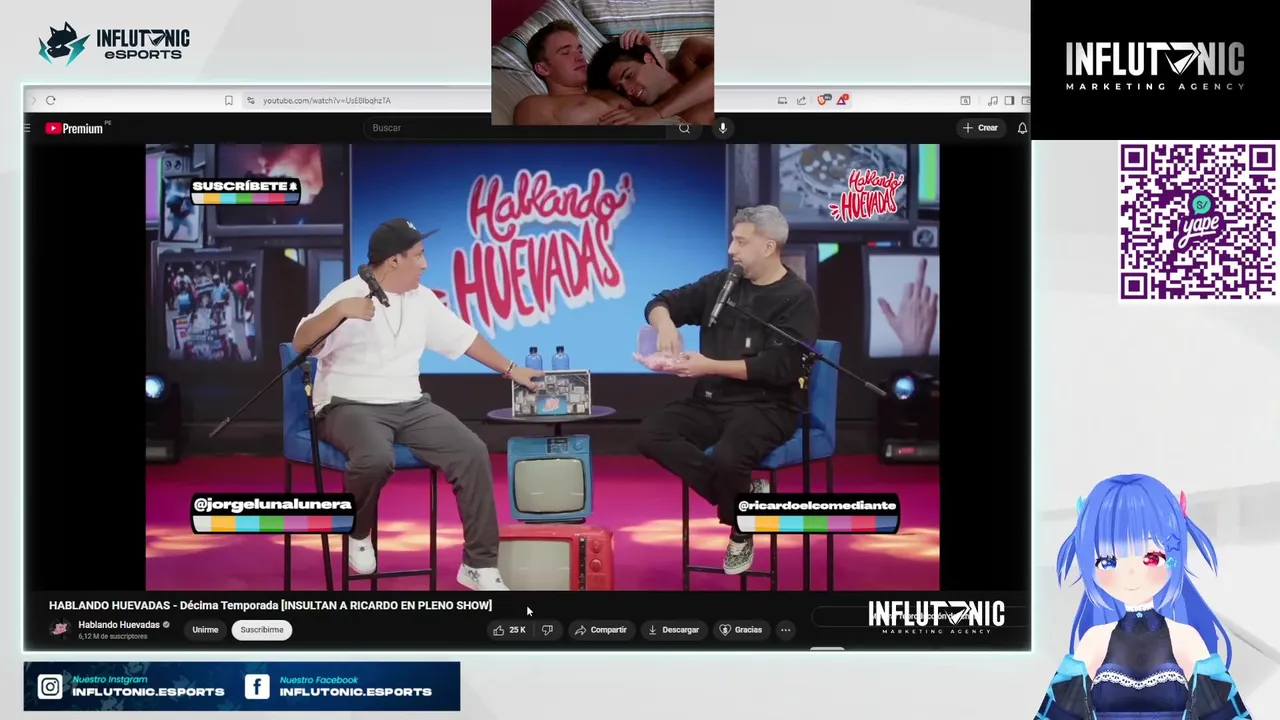Open YouTube notifications bell

point(1022,128)
